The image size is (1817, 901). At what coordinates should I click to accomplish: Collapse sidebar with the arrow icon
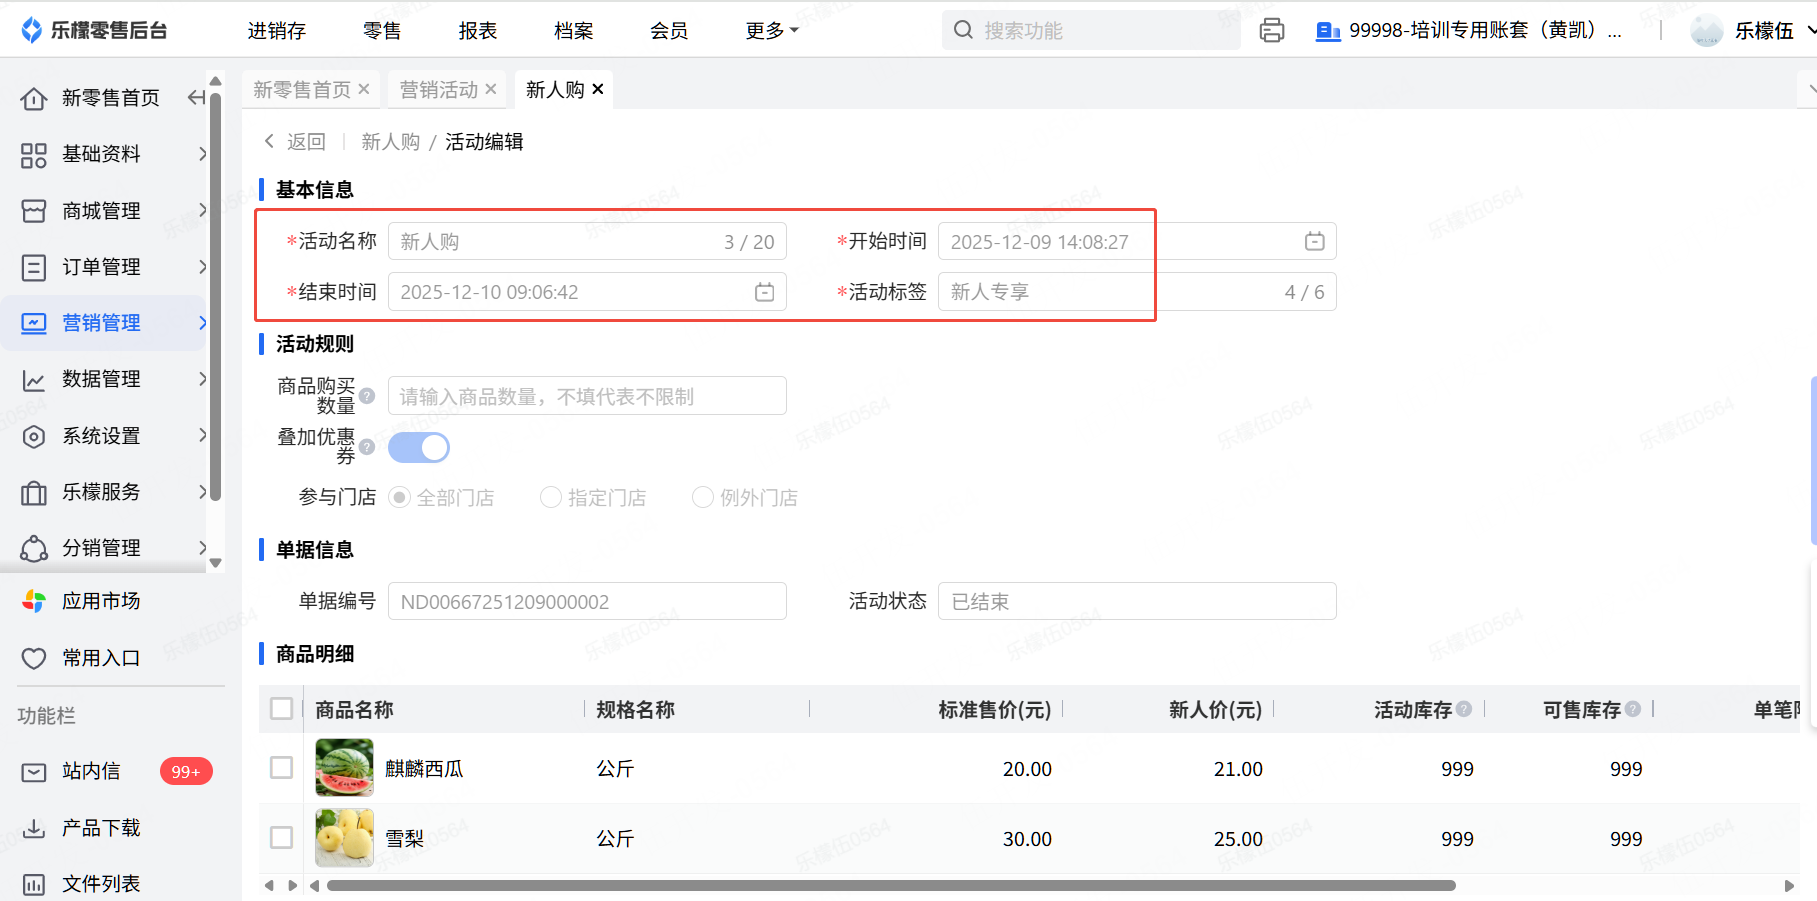tap(196, 97)
